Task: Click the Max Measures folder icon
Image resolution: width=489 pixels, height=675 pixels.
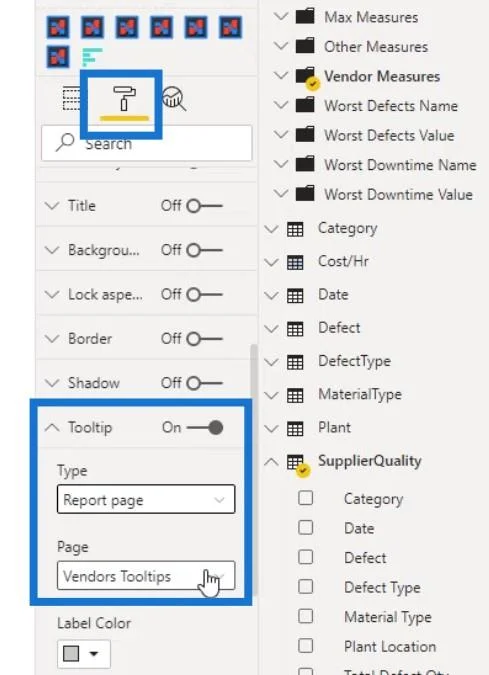Action: coord(305,17)
